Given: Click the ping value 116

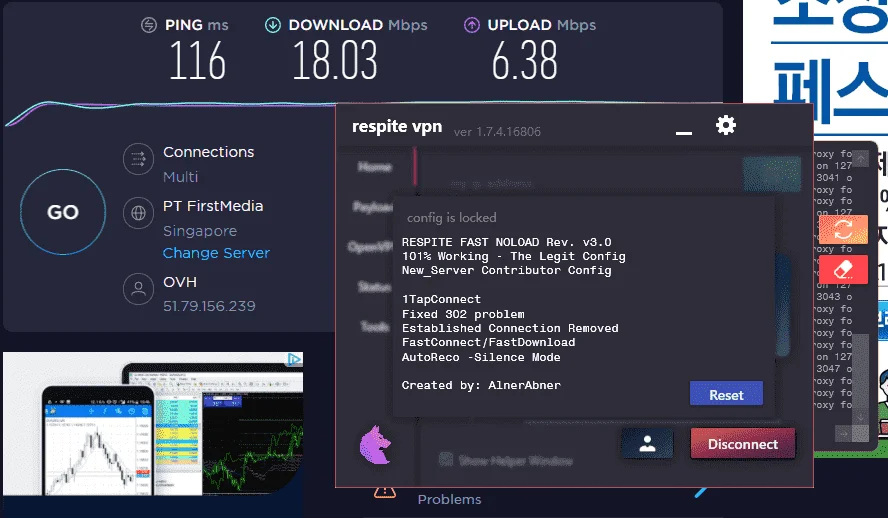Looking at the screenshot, I should pos(197,61).
